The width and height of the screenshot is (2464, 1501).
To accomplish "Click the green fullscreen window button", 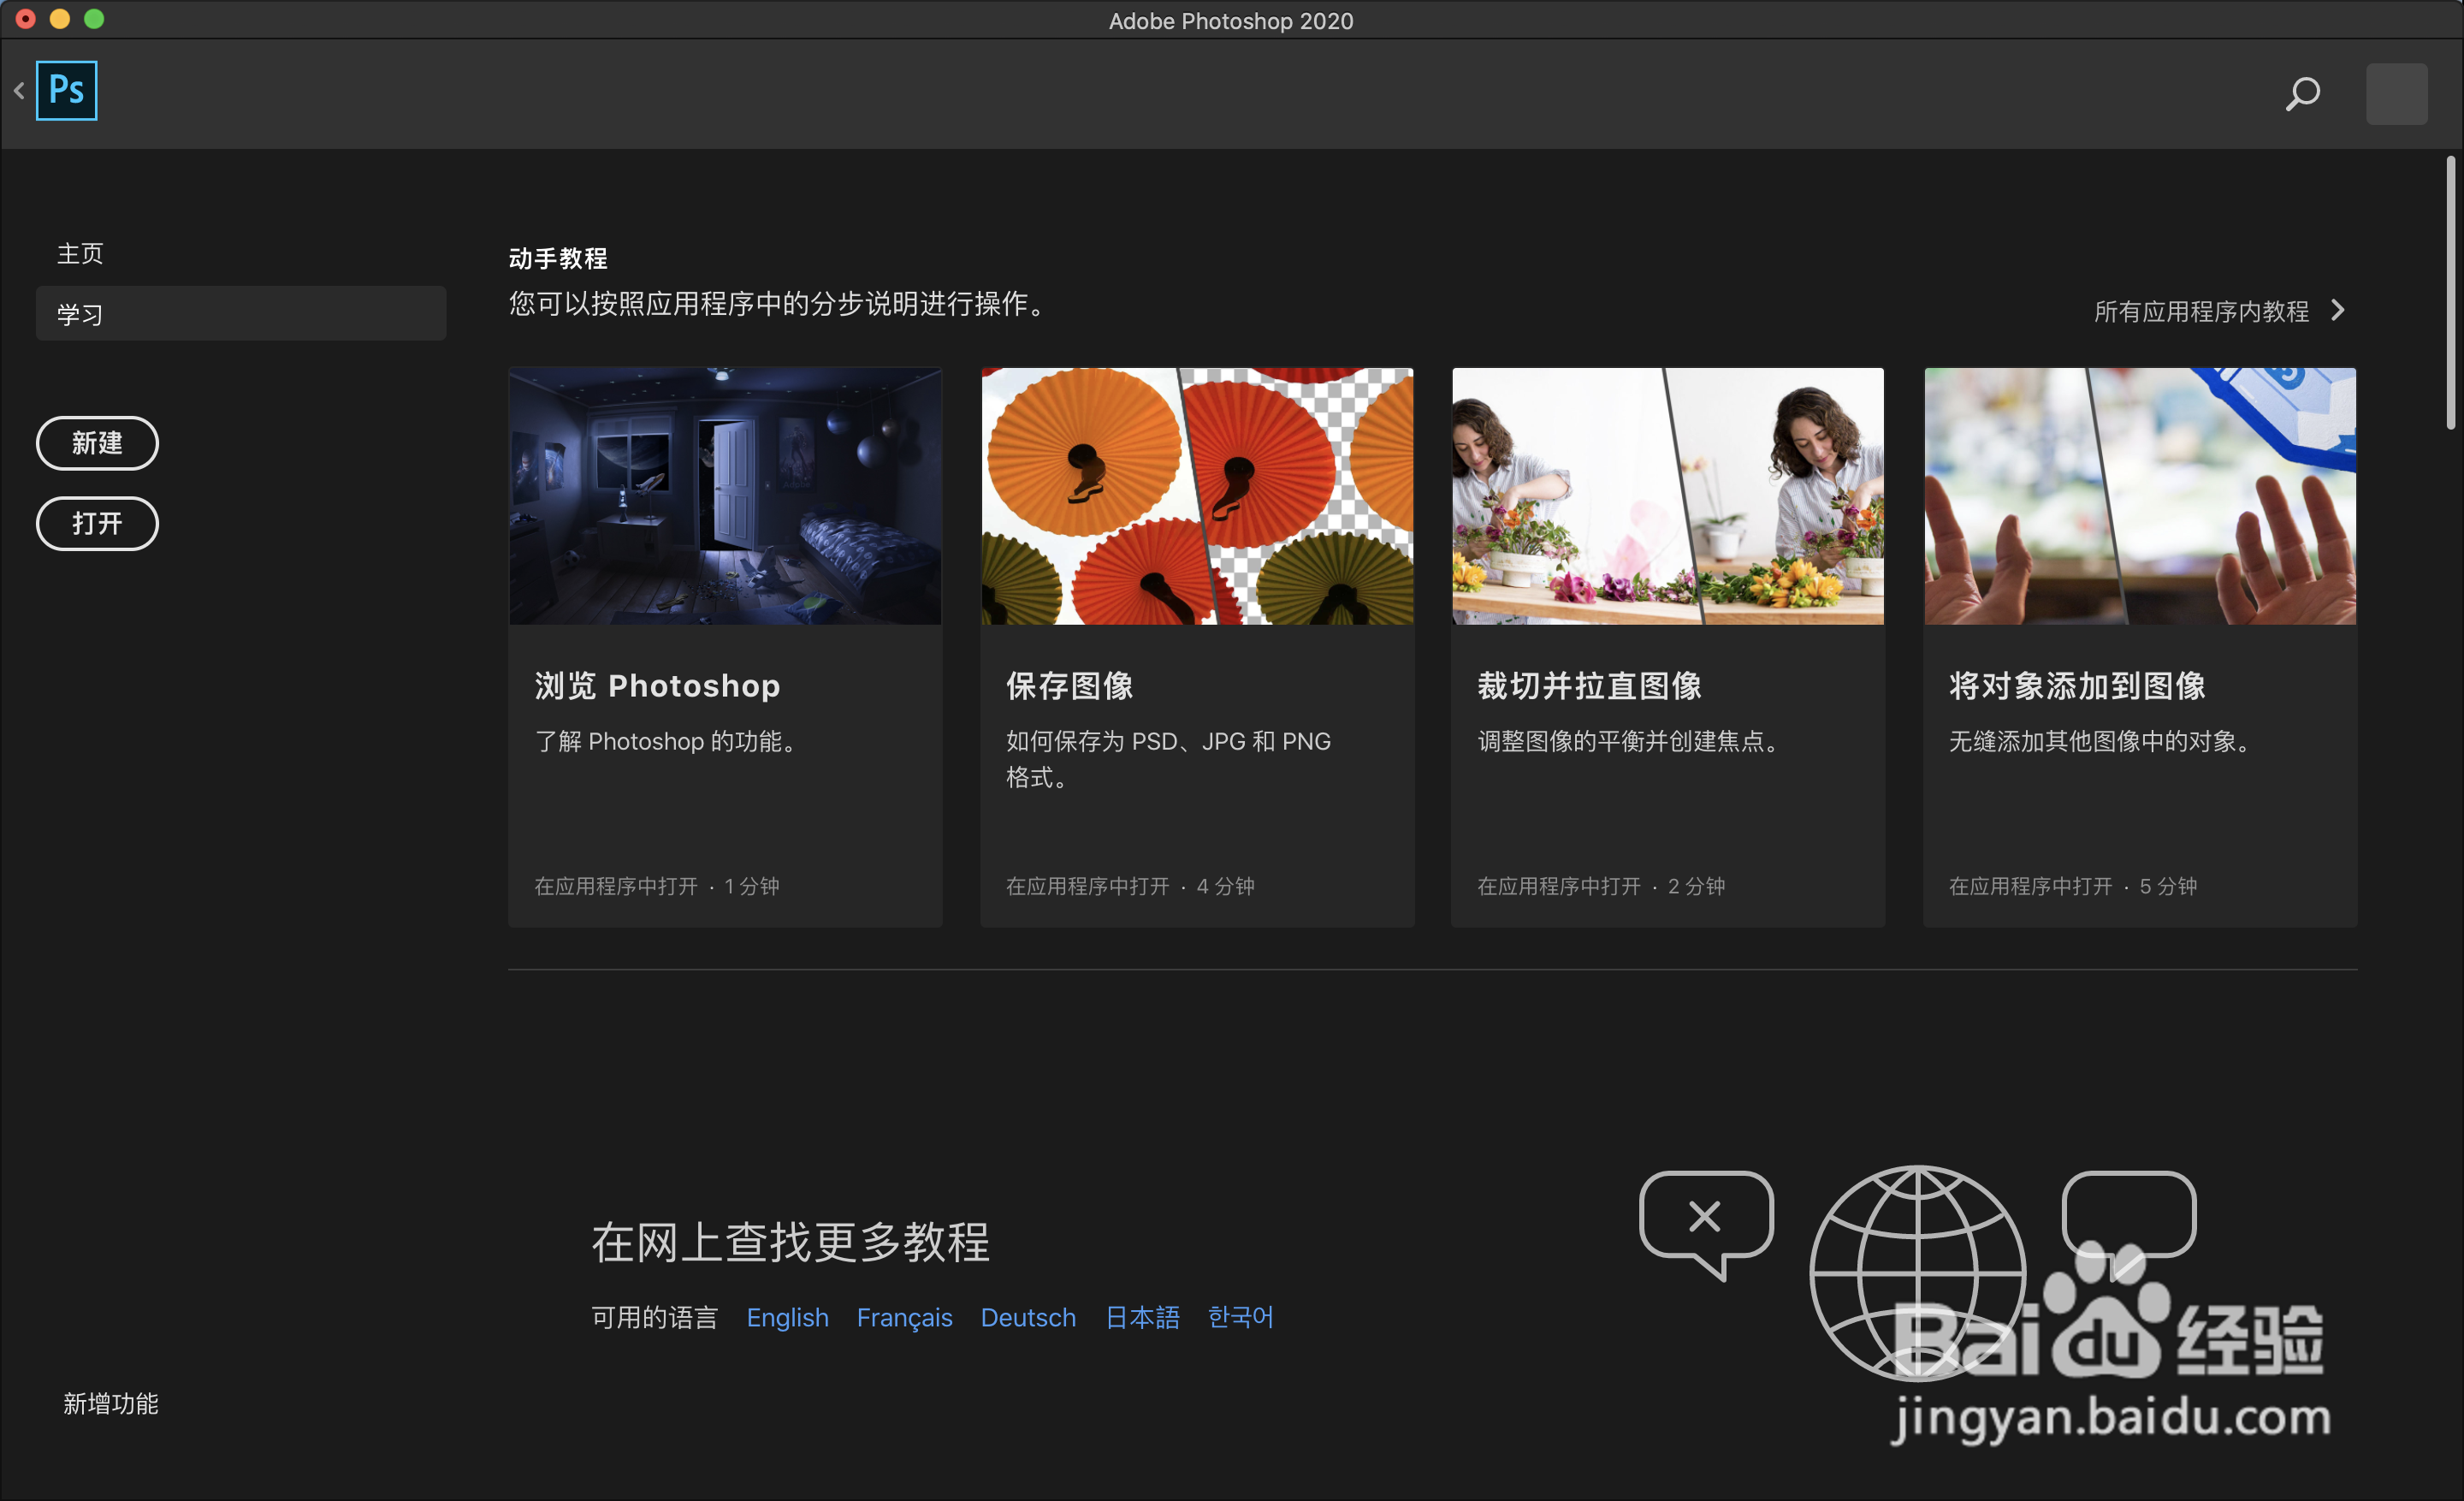I will click(x=94, y=19).
